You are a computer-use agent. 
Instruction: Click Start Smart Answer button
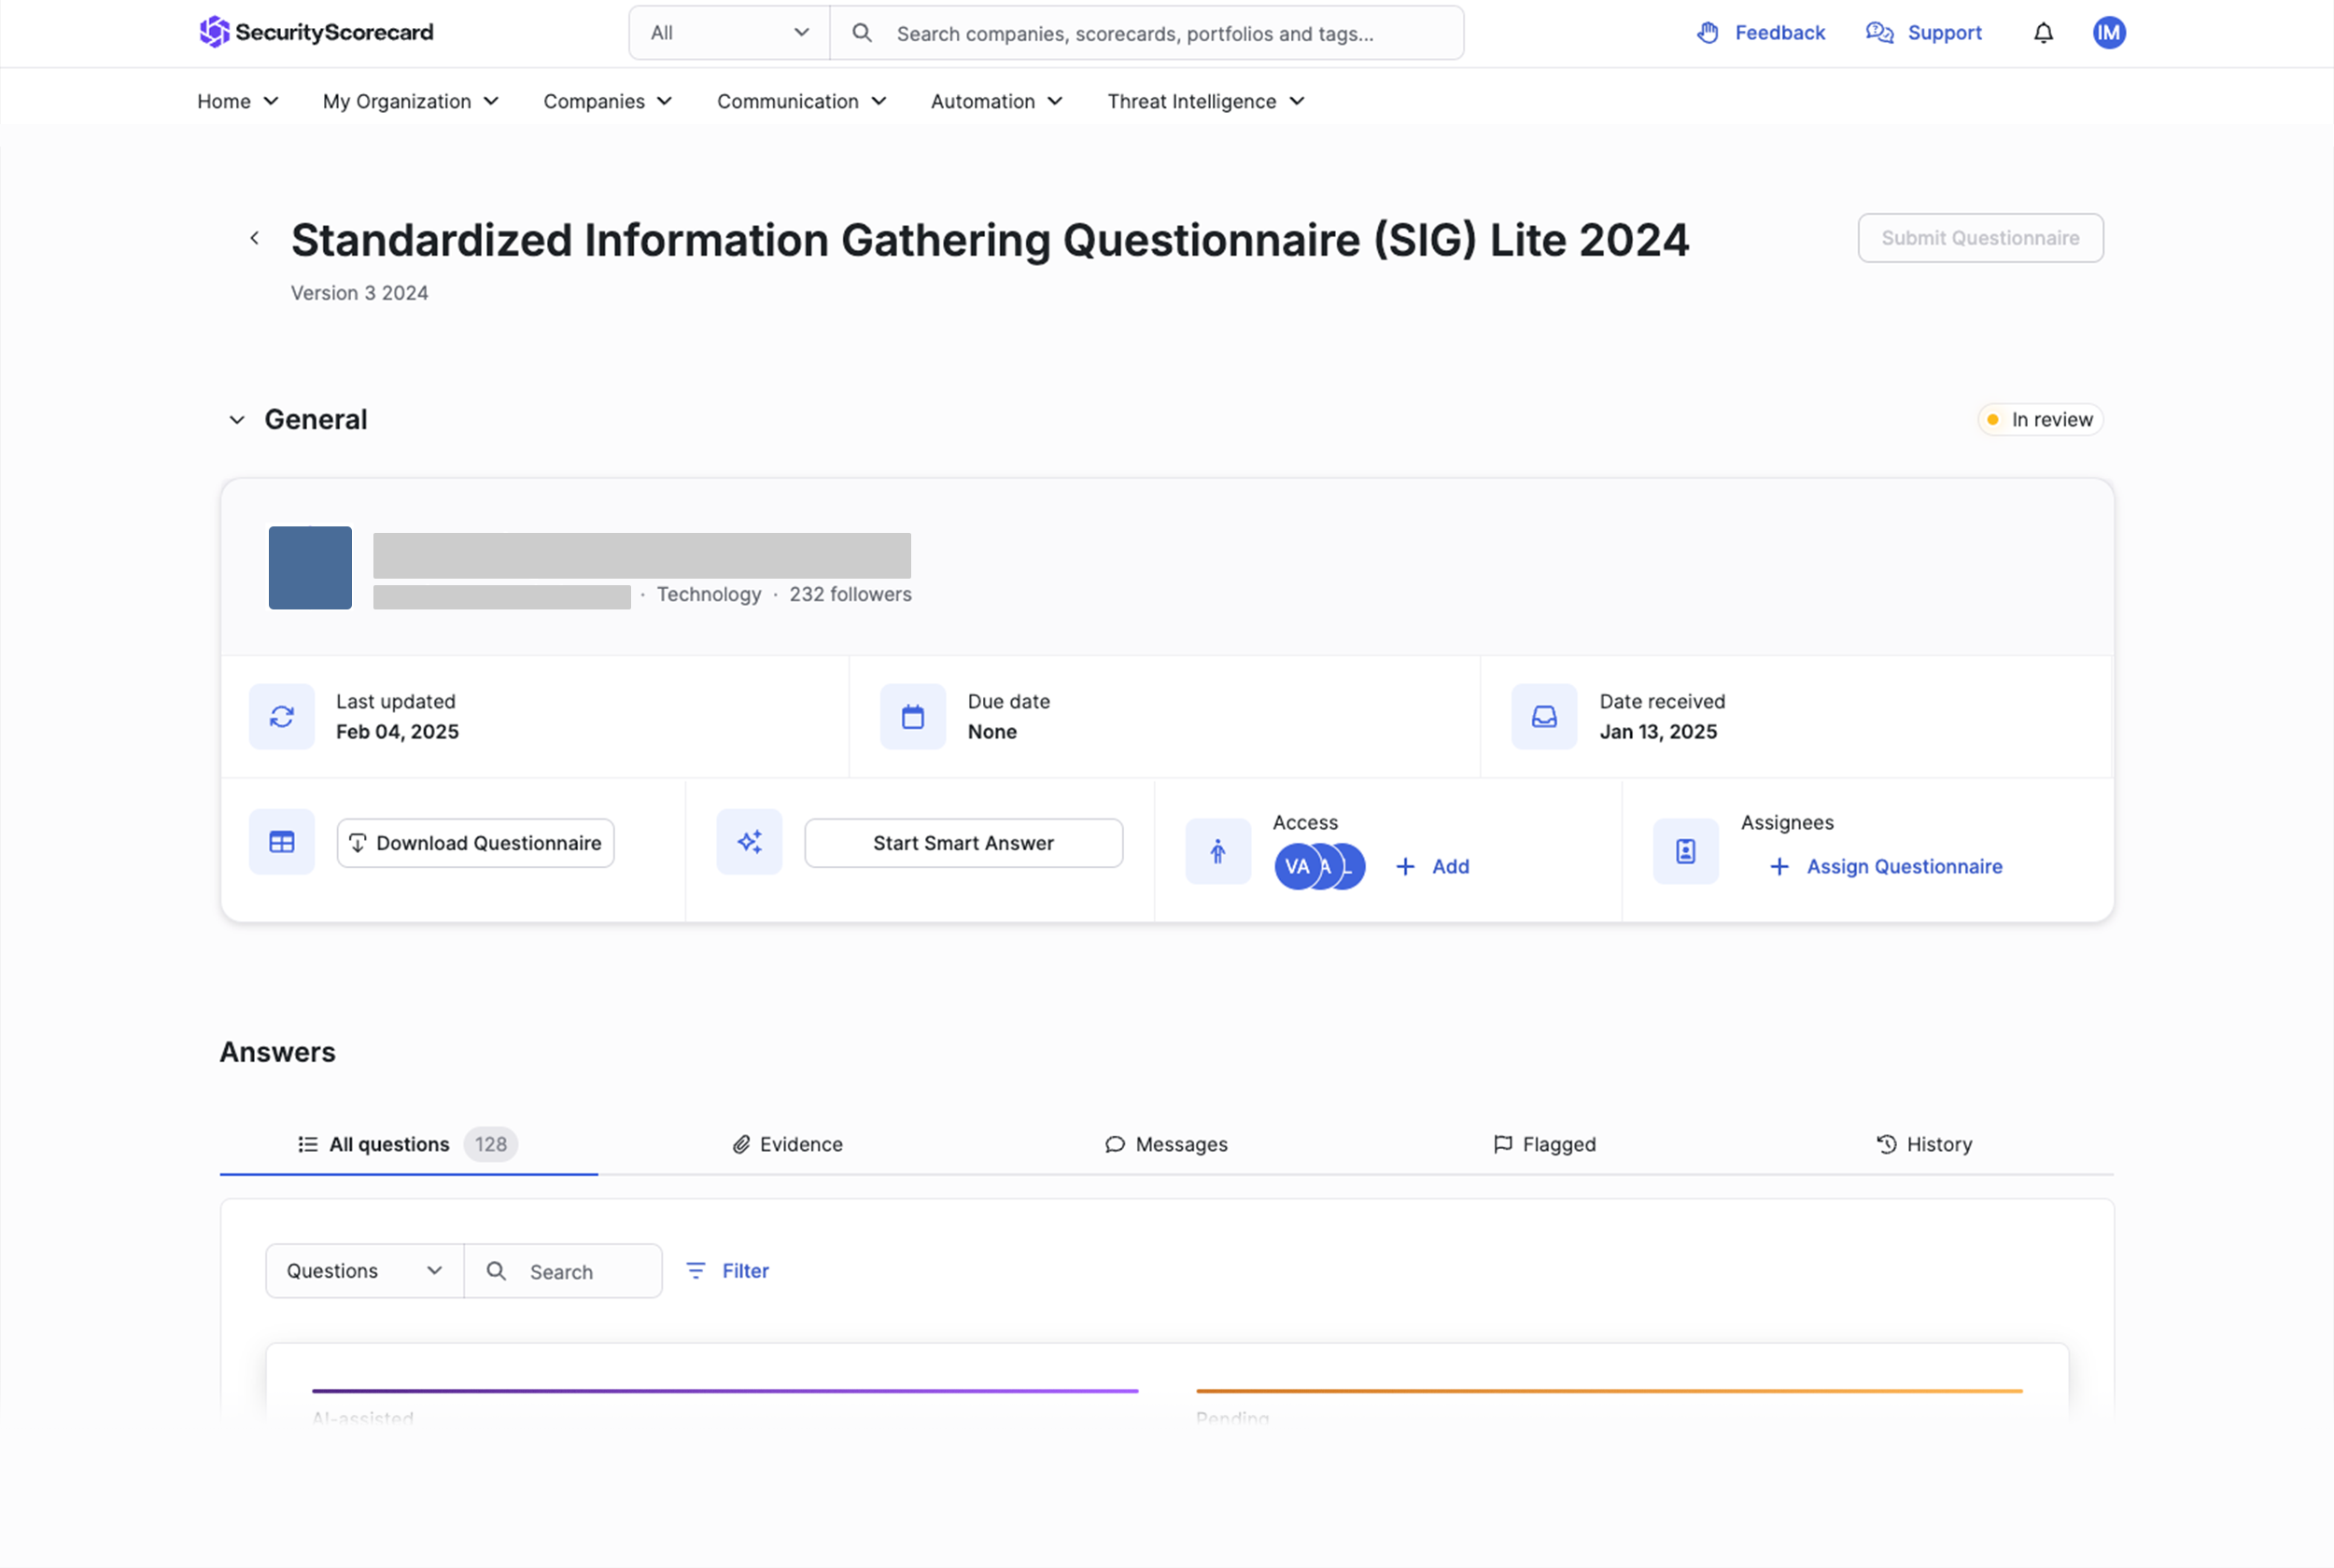point(963,843)
